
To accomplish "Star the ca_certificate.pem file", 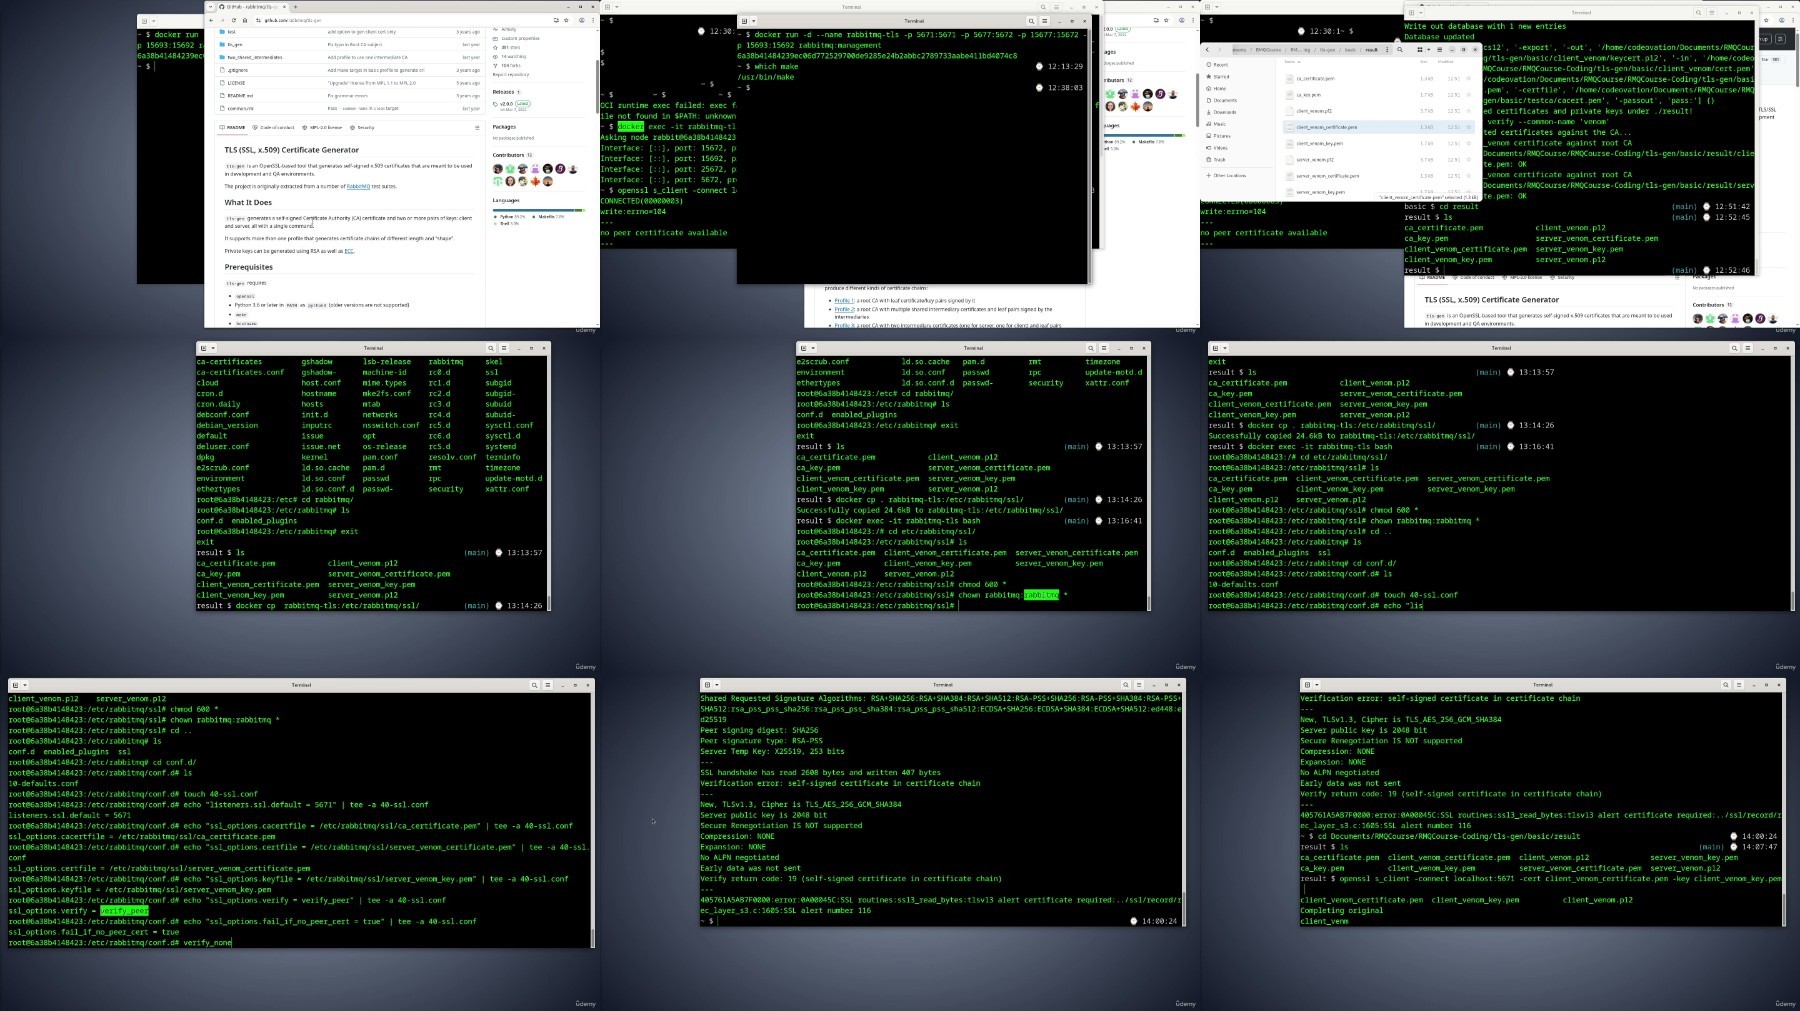I will (1469, 78).
